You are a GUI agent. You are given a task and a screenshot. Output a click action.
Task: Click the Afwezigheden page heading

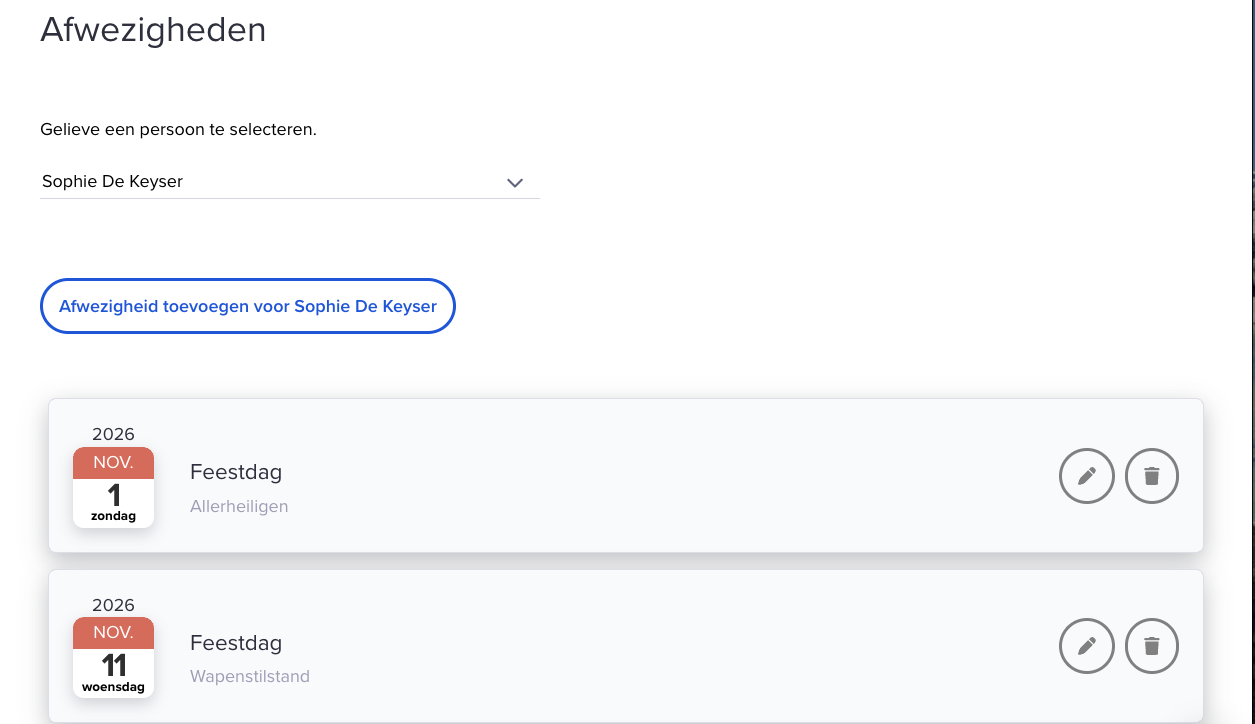(x=153, y=30)
